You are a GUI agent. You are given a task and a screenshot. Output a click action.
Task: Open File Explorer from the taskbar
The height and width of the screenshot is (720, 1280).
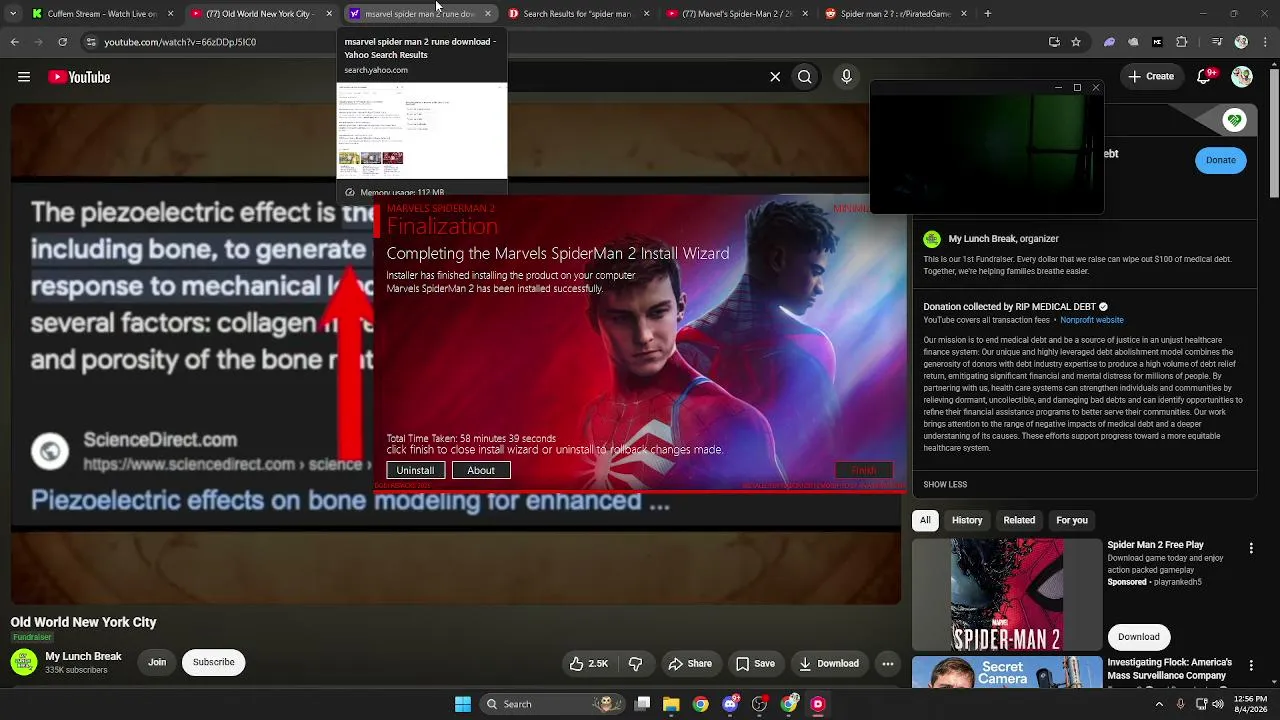(671, 704)
